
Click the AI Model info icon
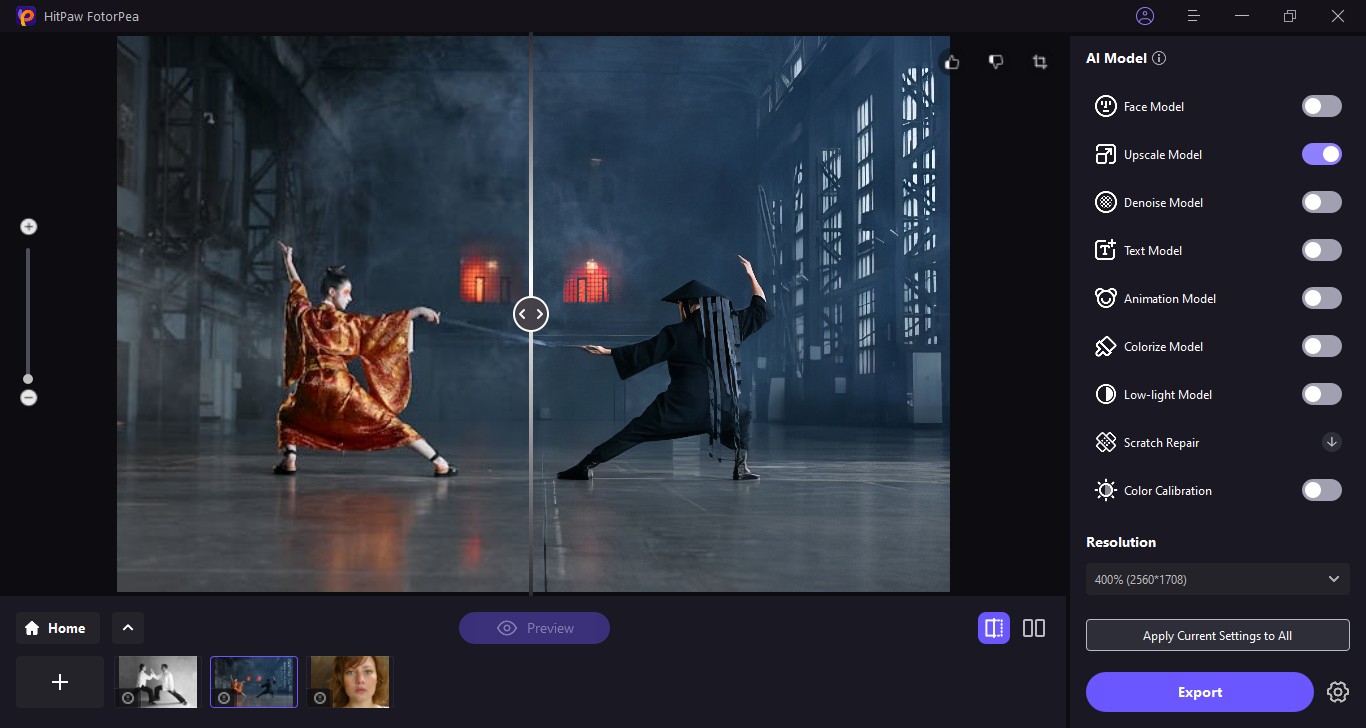(1159, 58)
